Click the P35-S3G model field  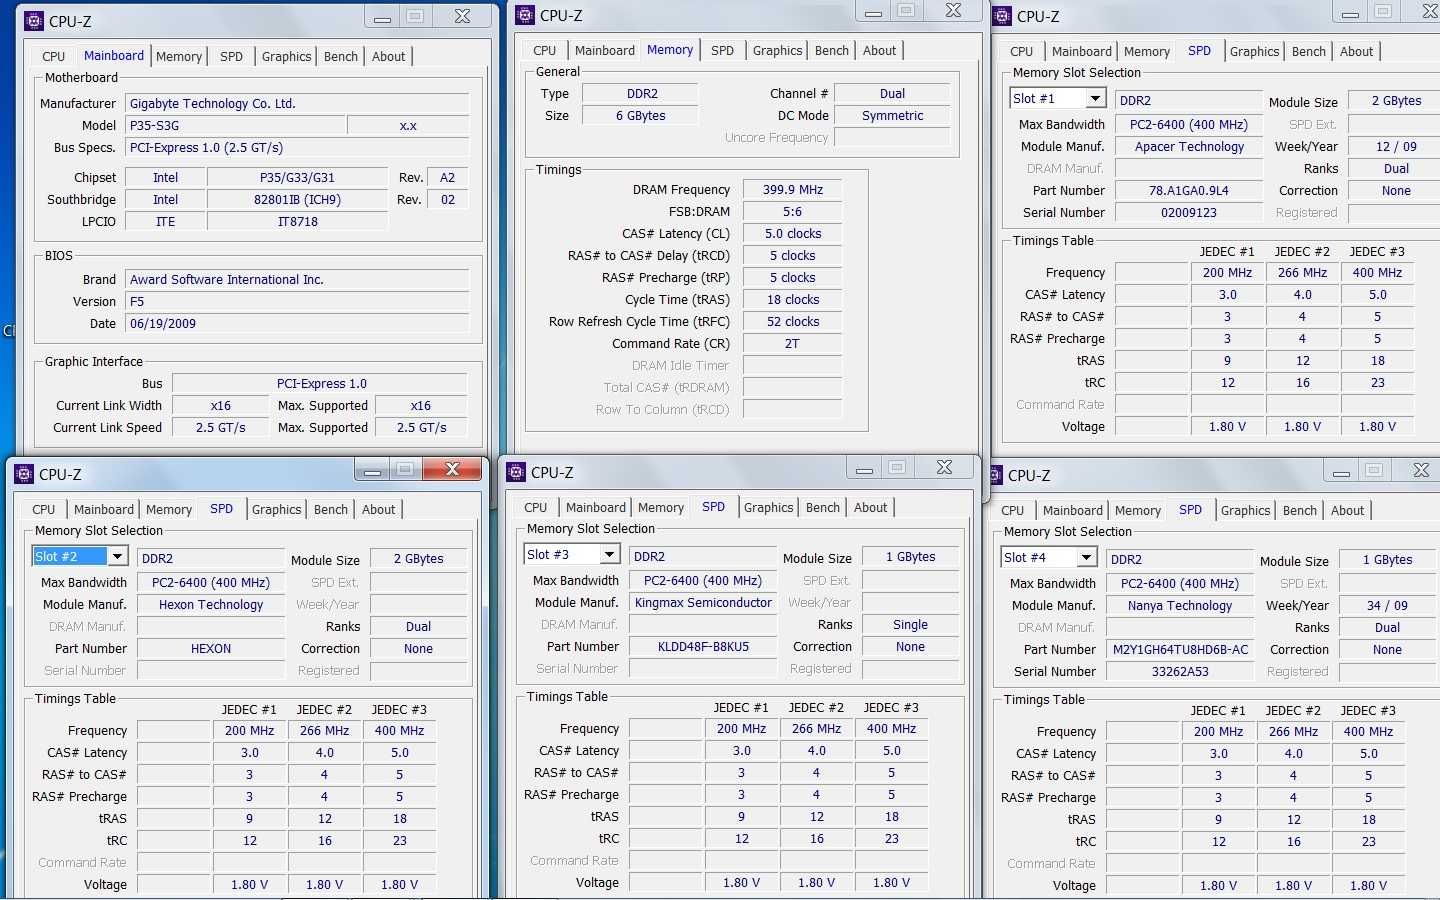235,125
